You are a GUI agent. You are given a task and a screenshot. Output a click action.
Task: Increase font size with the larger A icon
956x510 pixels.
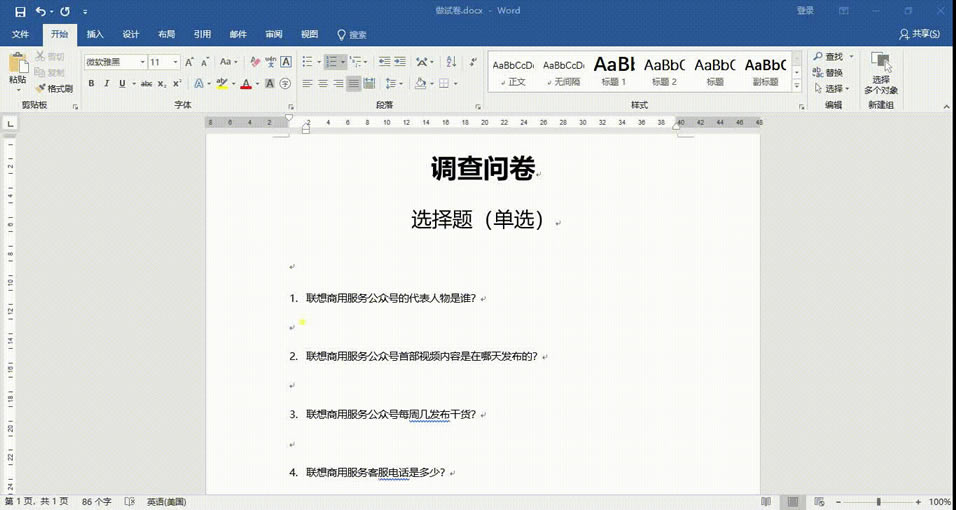pos(189,62)
